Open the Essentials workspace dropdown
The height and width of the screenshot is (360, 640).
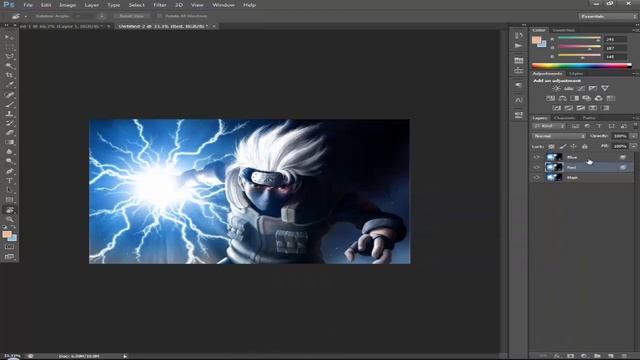coord(608,16)
